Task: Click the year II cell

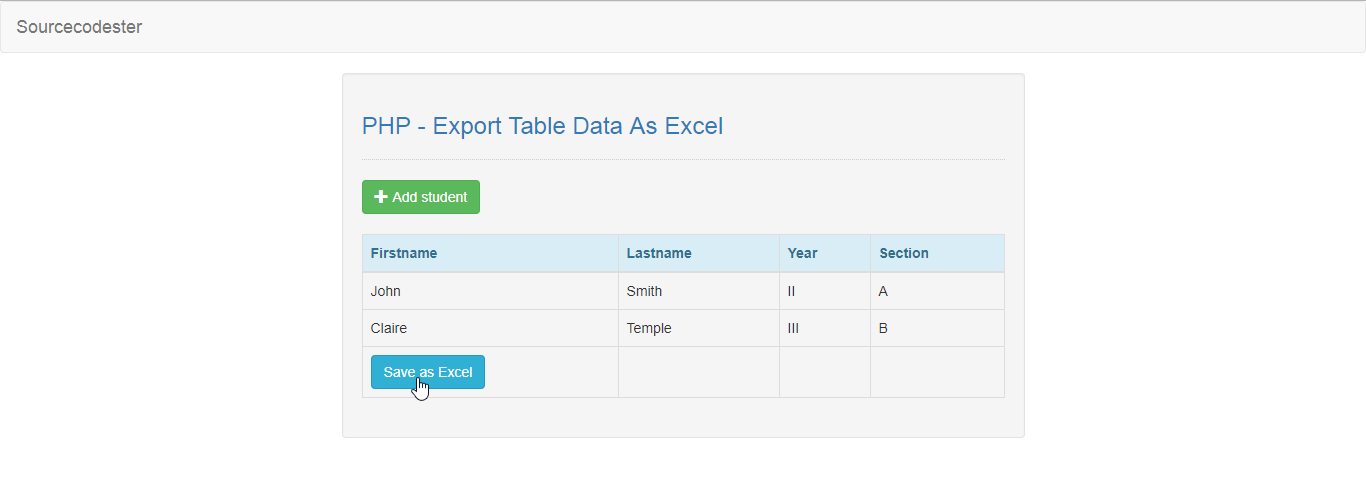Action: tap(825, 291)
